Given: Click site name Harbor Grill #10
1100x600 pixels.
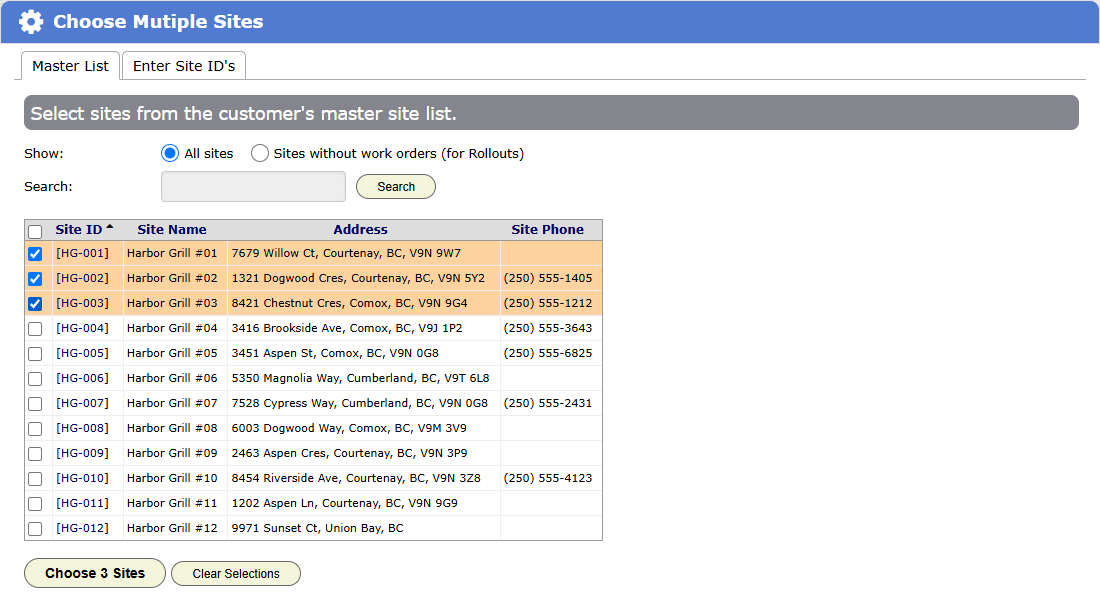Looking at the screenshot, I should [x=172, y=478].
